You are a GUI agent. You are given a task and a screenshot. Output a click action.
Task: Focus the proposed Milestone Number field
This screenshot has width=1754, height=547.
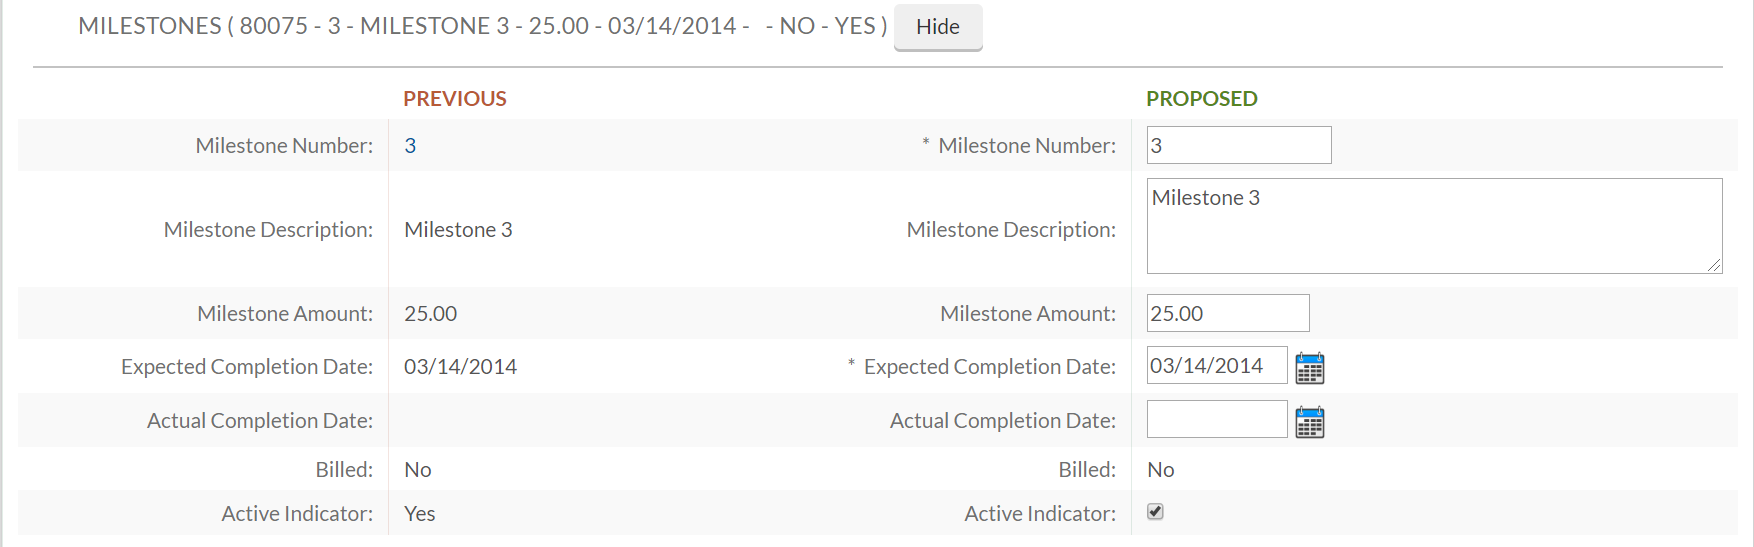tap(1238, 146)
